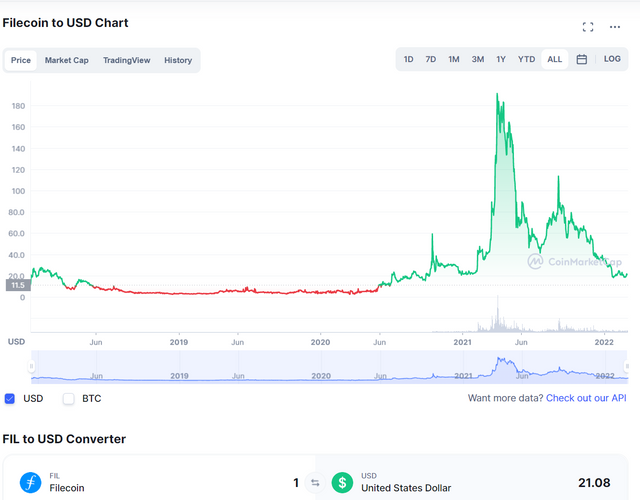Screen dimensions: 640x500
Task: Click the green dollar sign USD icon
Action: pyautogui.click(x=342, y=482)
